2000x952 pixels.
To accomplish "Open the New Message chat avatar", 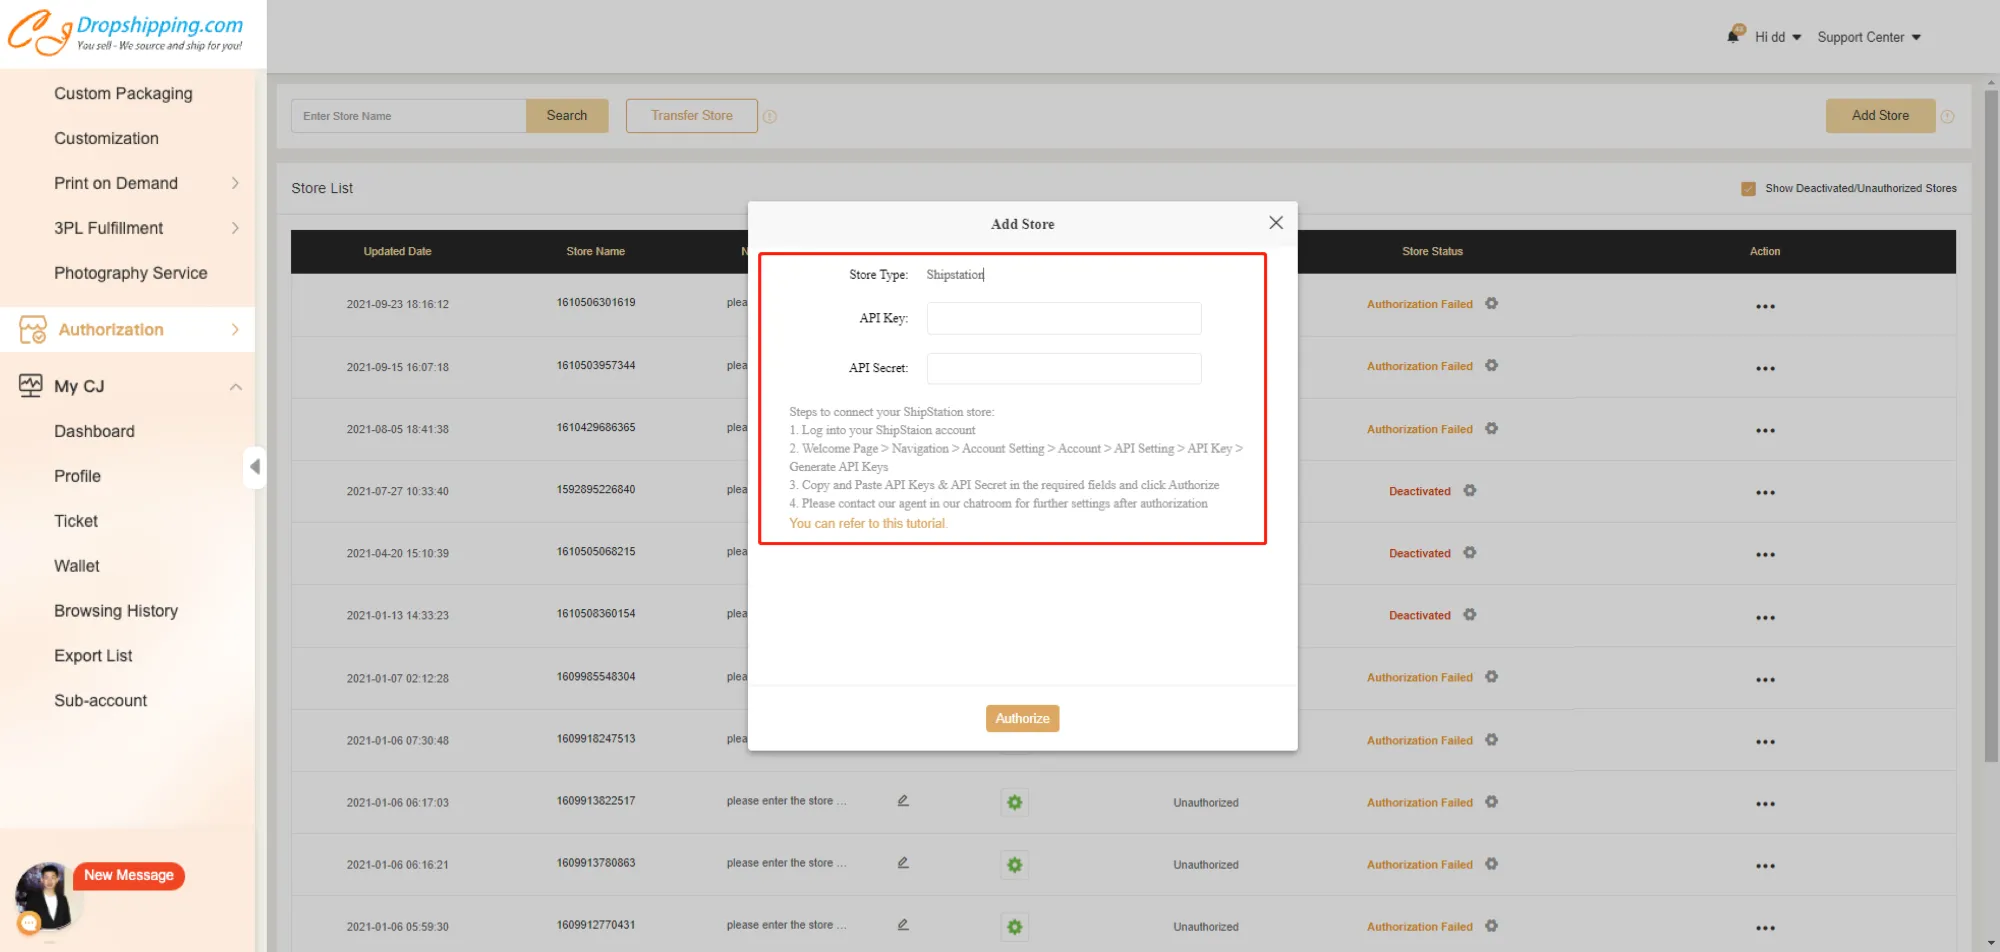I will coord(45,895).
